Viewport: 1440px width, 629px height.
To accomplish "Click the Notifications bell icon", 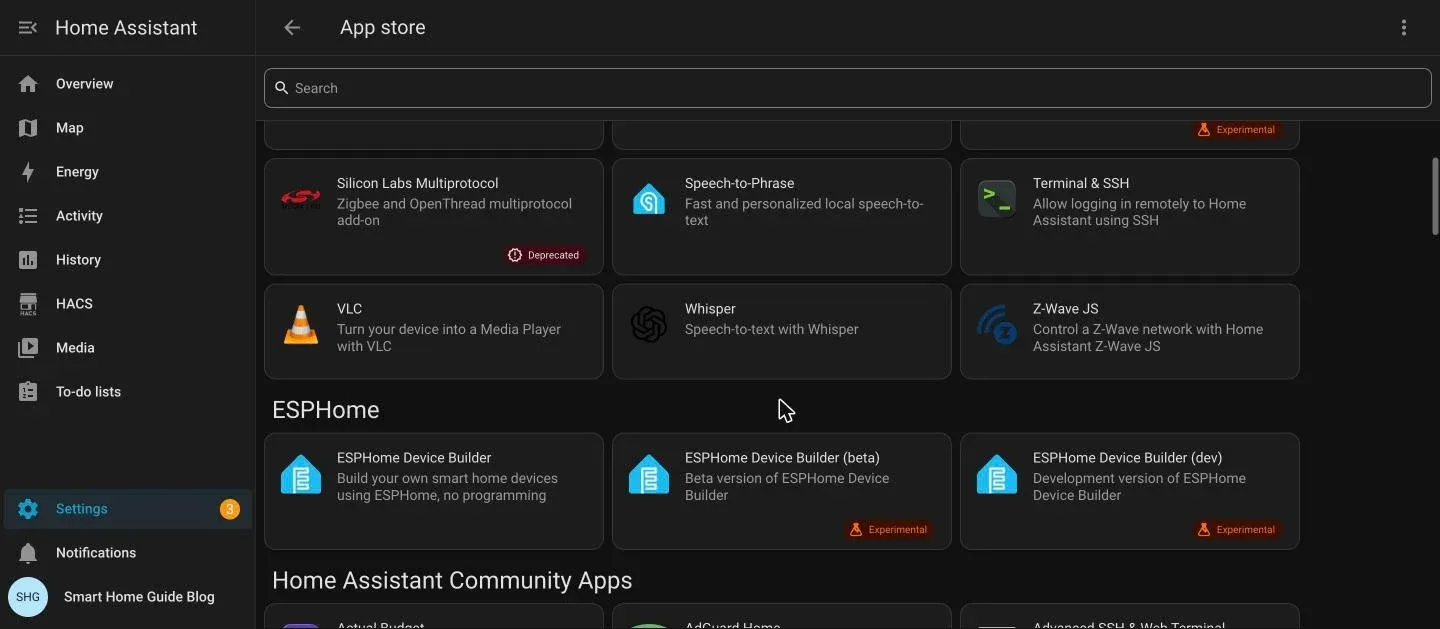I will 28,553.
